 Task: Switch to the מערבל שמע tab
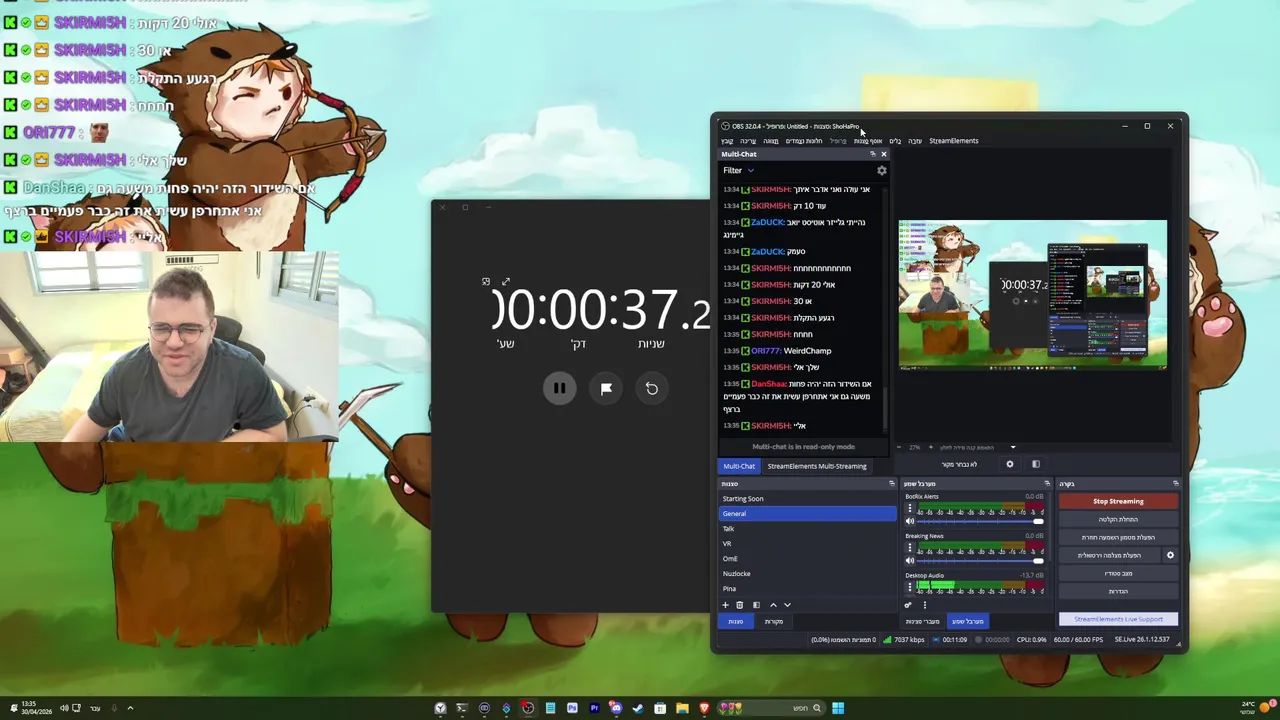967,622
